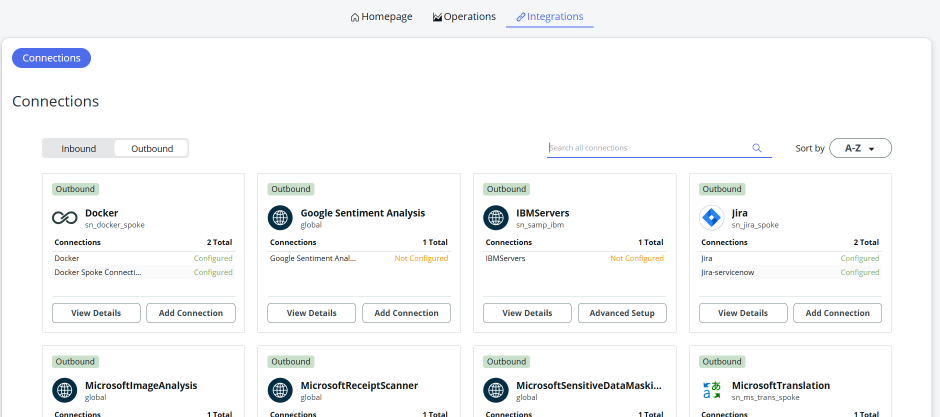Screen dimensions: 940x417
Task: Click the Docker infinity logo icon
Action: (x=64, y=217)
